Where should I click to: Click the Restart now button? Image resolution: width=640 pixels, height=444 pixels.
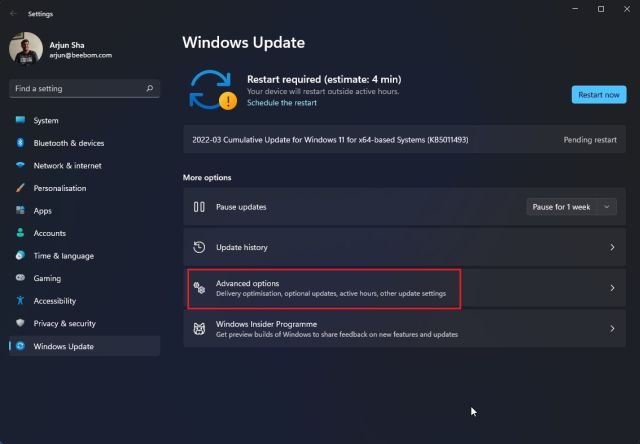(599, 95)
